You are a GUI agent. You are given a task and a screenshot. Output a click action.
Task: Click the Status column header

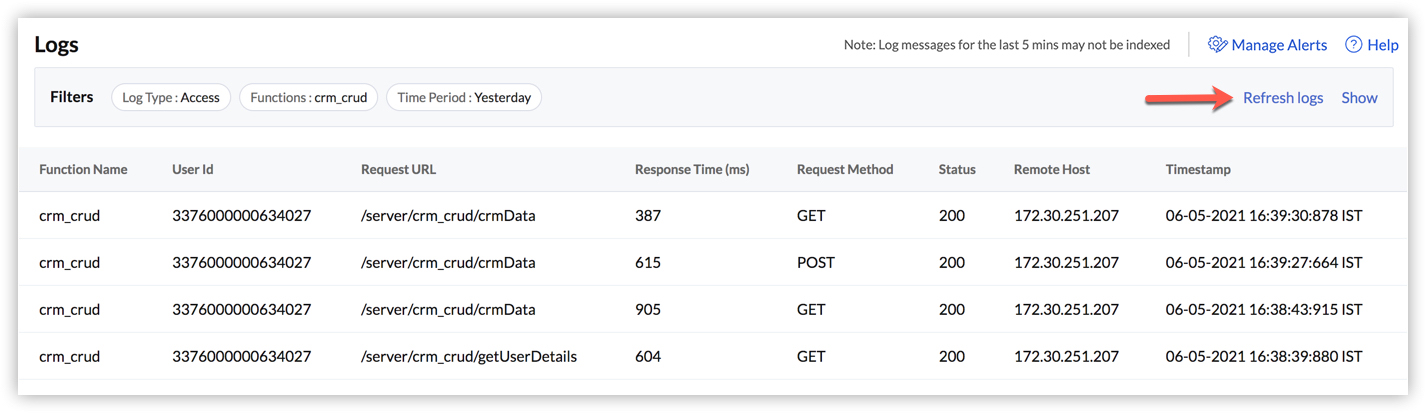[957, 170]
